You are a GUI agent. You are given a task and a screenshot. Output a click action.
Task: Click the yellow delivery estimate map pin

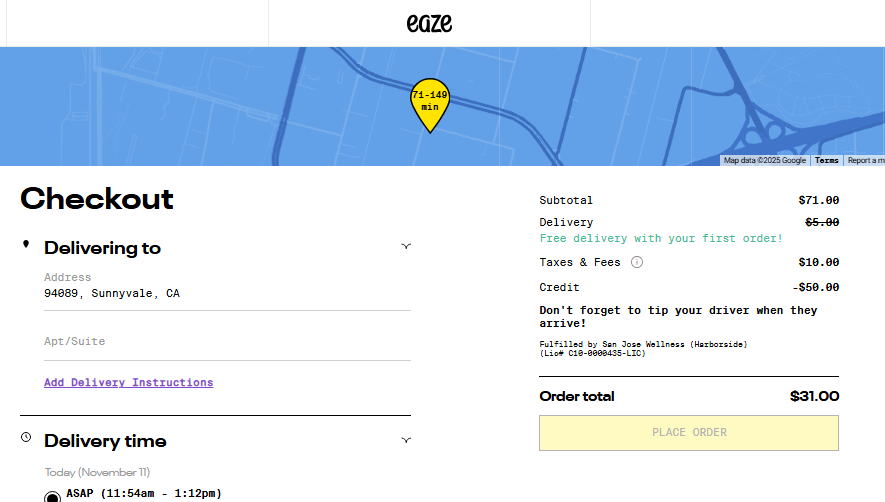429,103
